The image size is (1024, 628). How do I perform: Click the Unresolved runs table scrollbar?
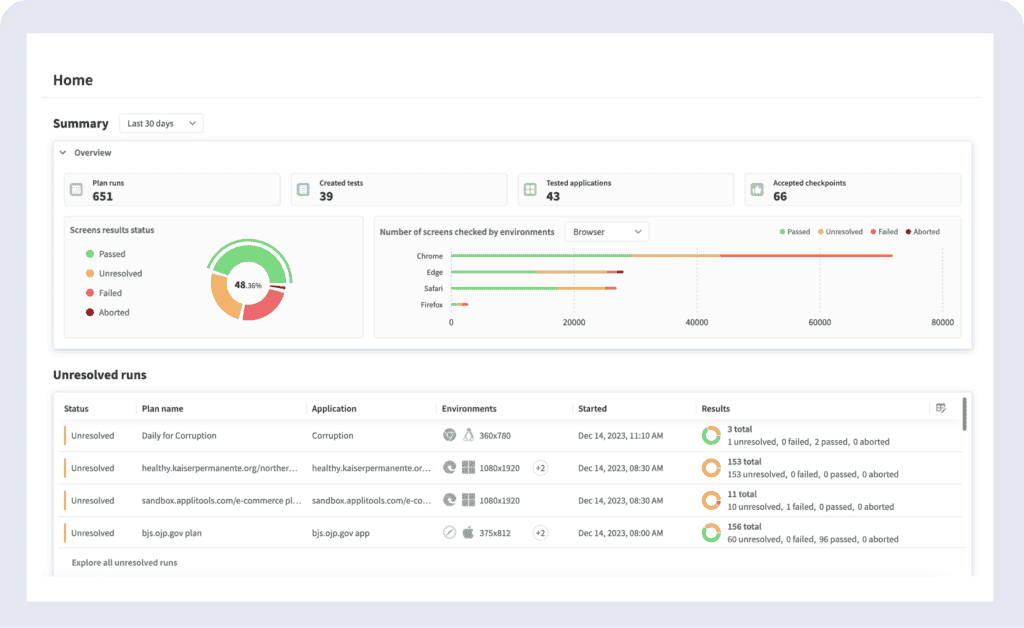(964, 414)
